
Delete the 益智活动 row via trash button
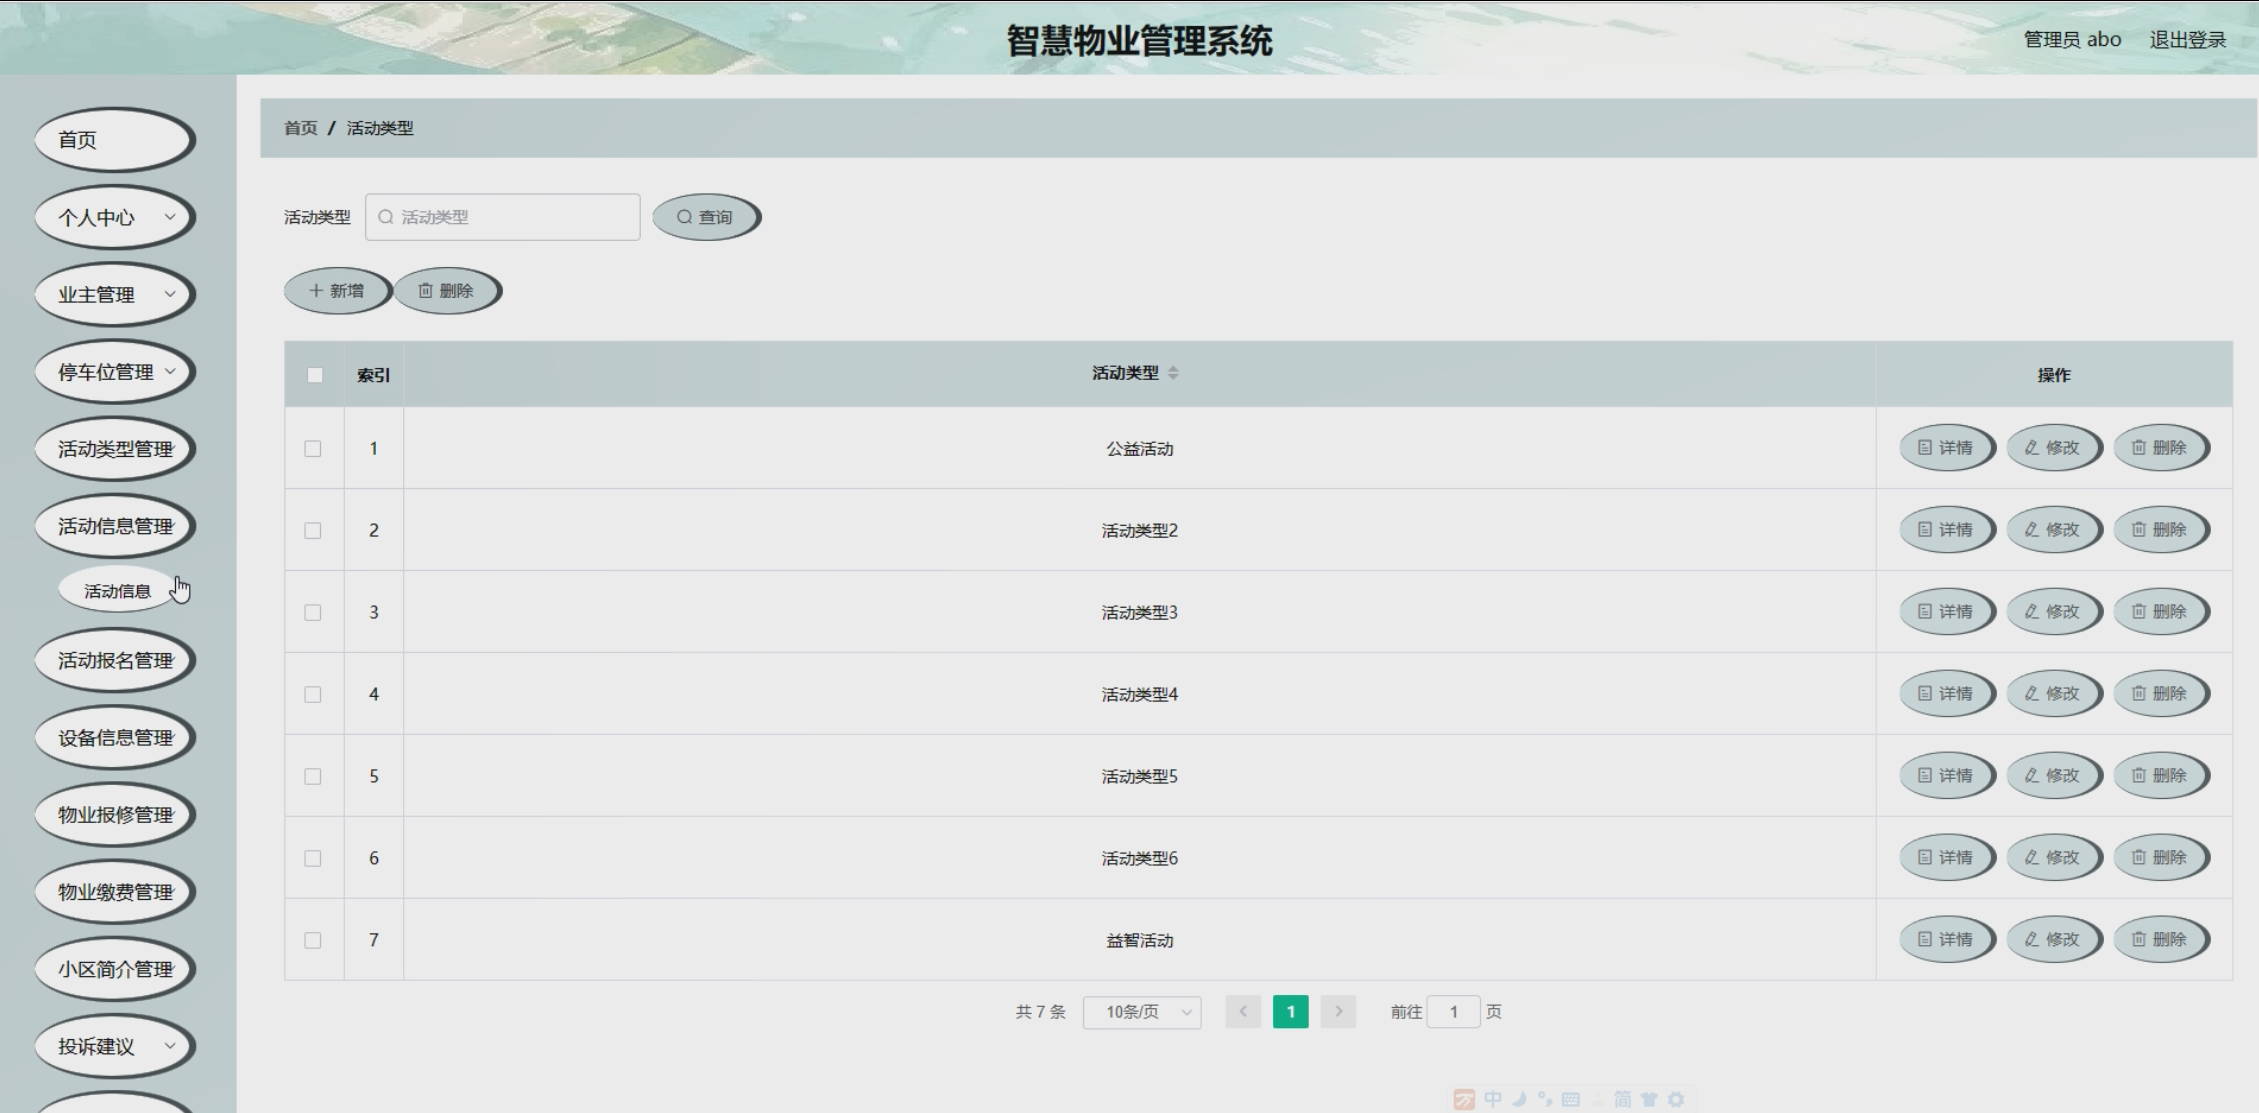(x=2160, y=940)
